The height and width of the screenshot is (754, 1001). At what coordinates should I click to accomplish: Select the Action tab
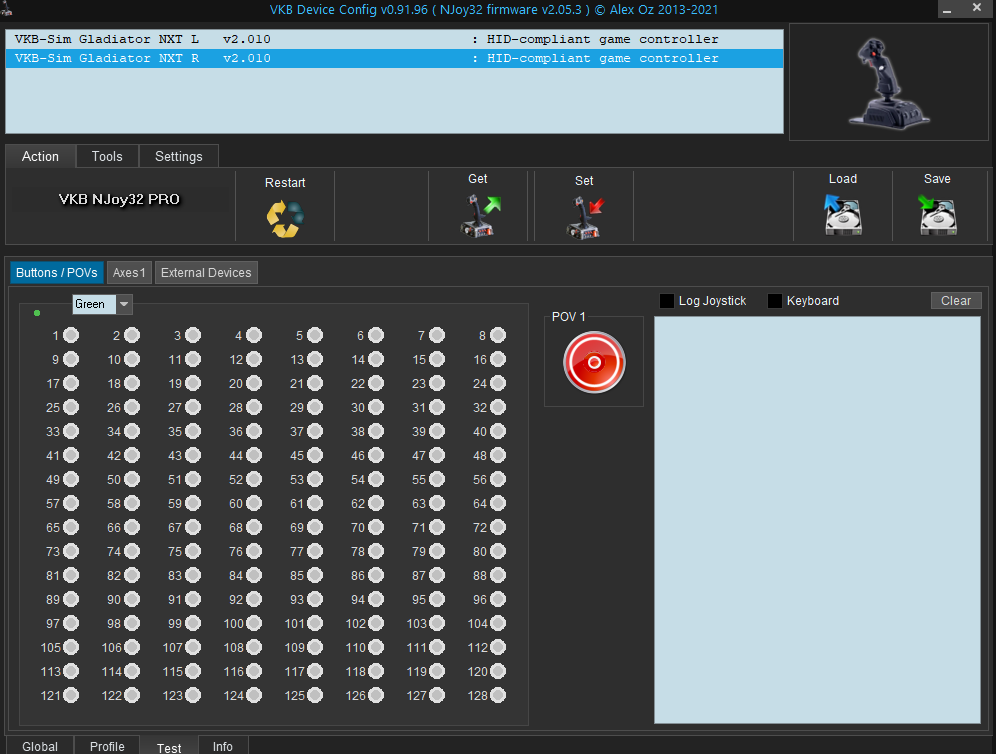[x=40, y=156]
